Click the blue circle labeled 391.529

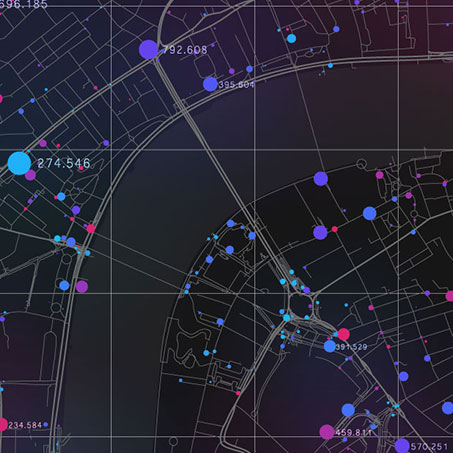click(330, 346)
